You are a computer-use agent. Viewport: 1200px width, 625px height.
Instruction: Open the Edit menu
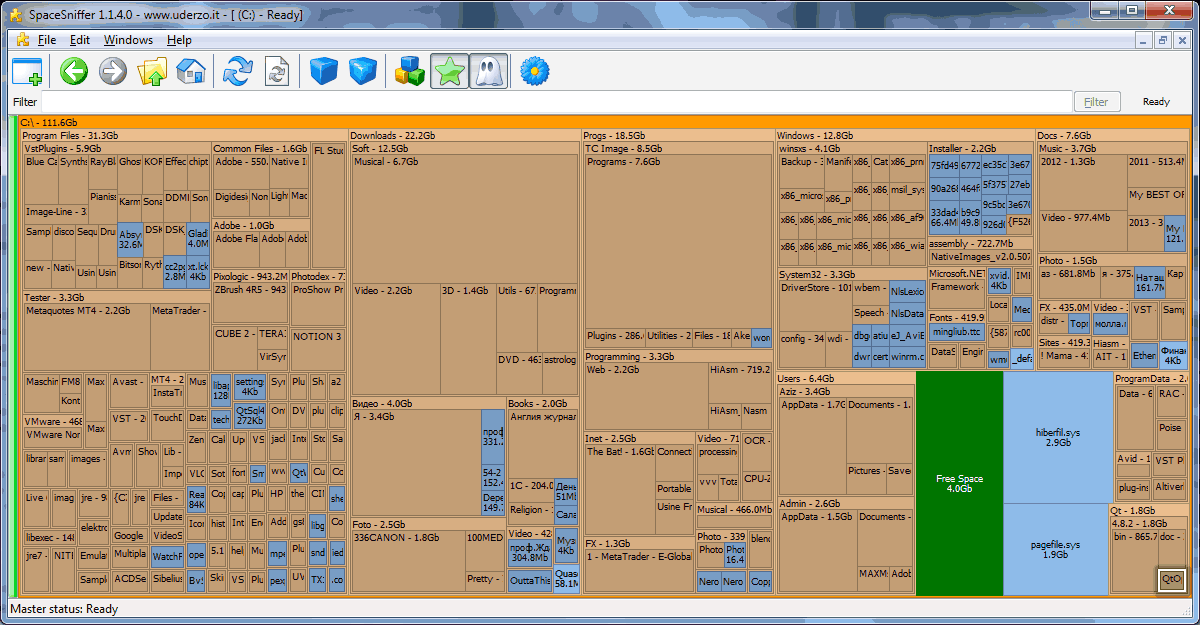[x=79, y=40]
